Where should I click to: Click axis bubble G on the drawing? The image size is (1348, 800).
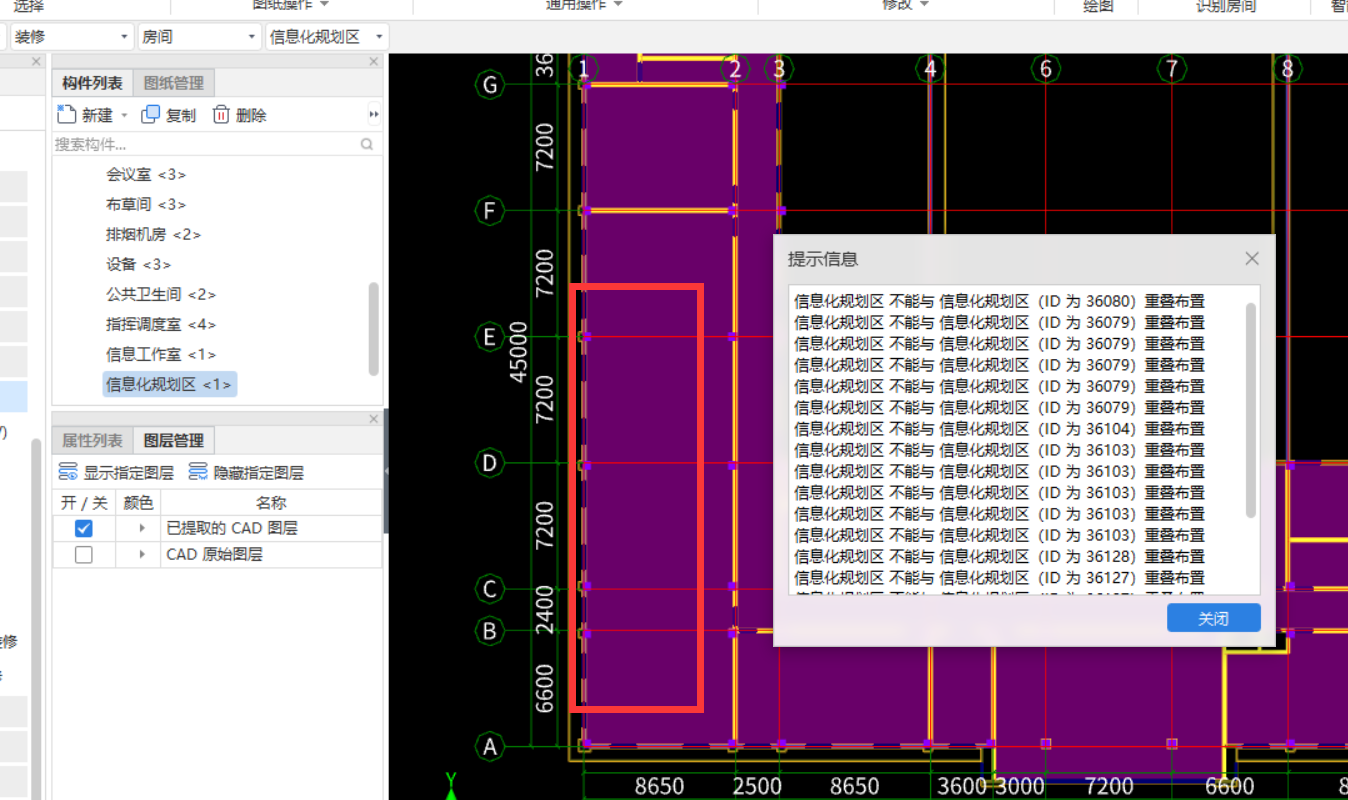coord(489,85)
